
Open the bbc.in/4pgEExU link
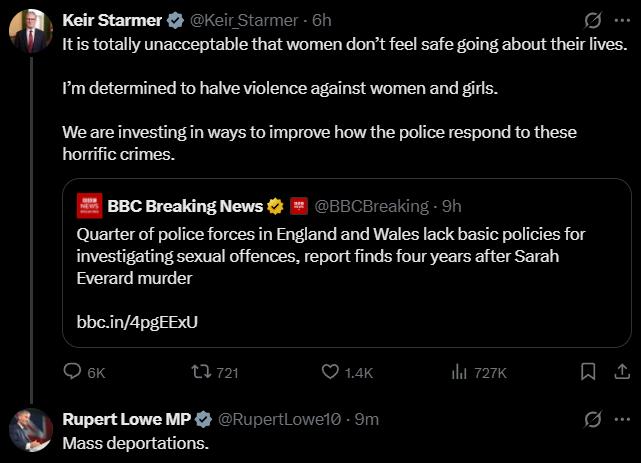click(137, 322)
